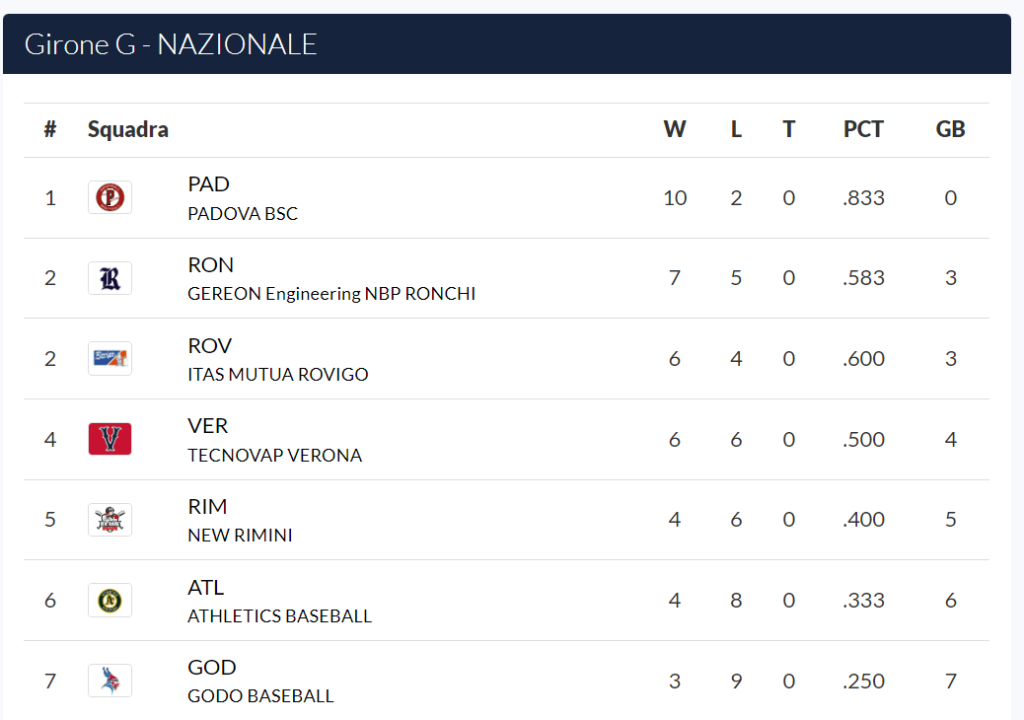
Task: Select the PAD team abbreviation
Action: click(208, 184)
